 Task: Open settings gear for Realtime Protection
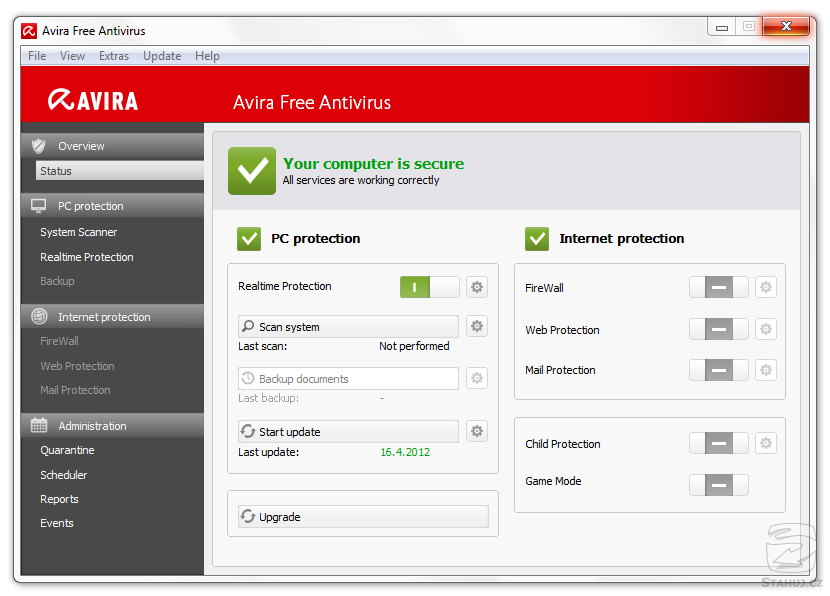click(477, 287)
